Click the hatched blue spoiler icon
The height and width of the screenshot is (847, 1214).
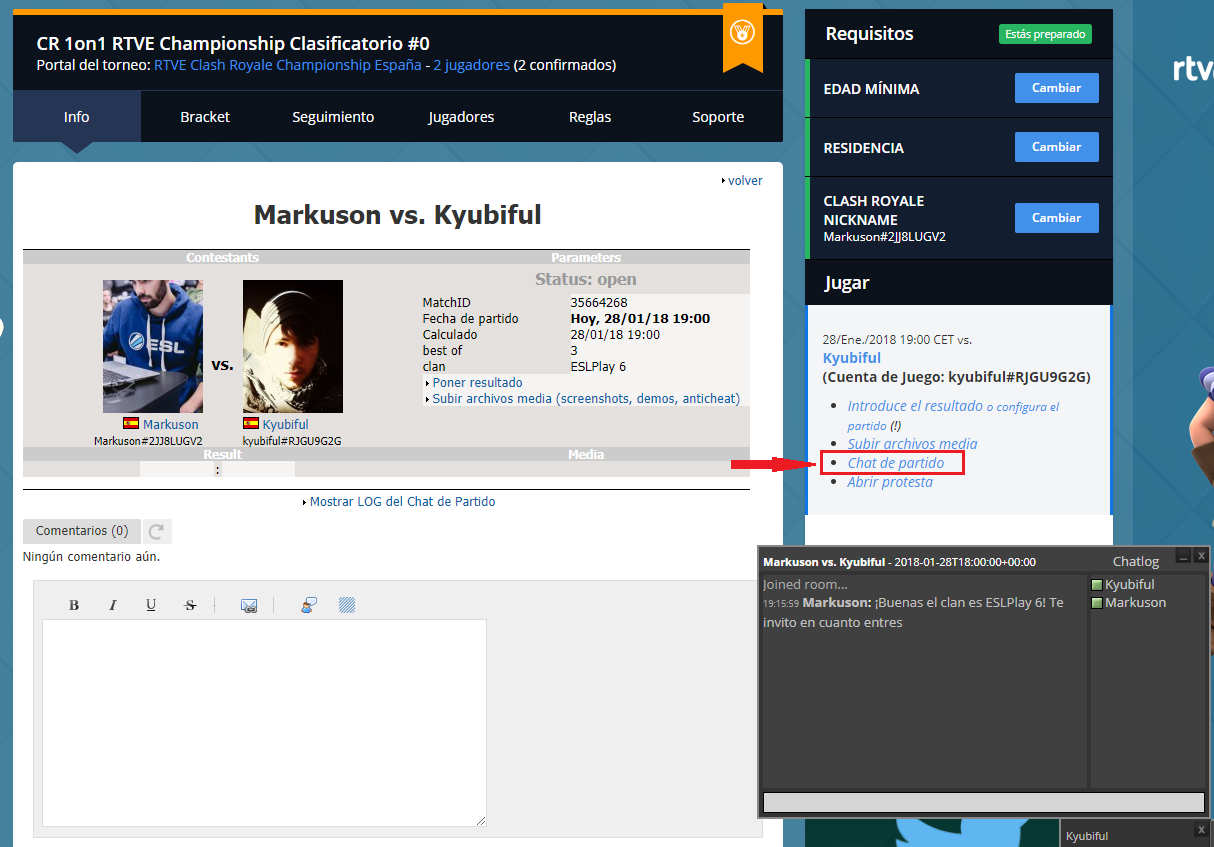(347, 605)
